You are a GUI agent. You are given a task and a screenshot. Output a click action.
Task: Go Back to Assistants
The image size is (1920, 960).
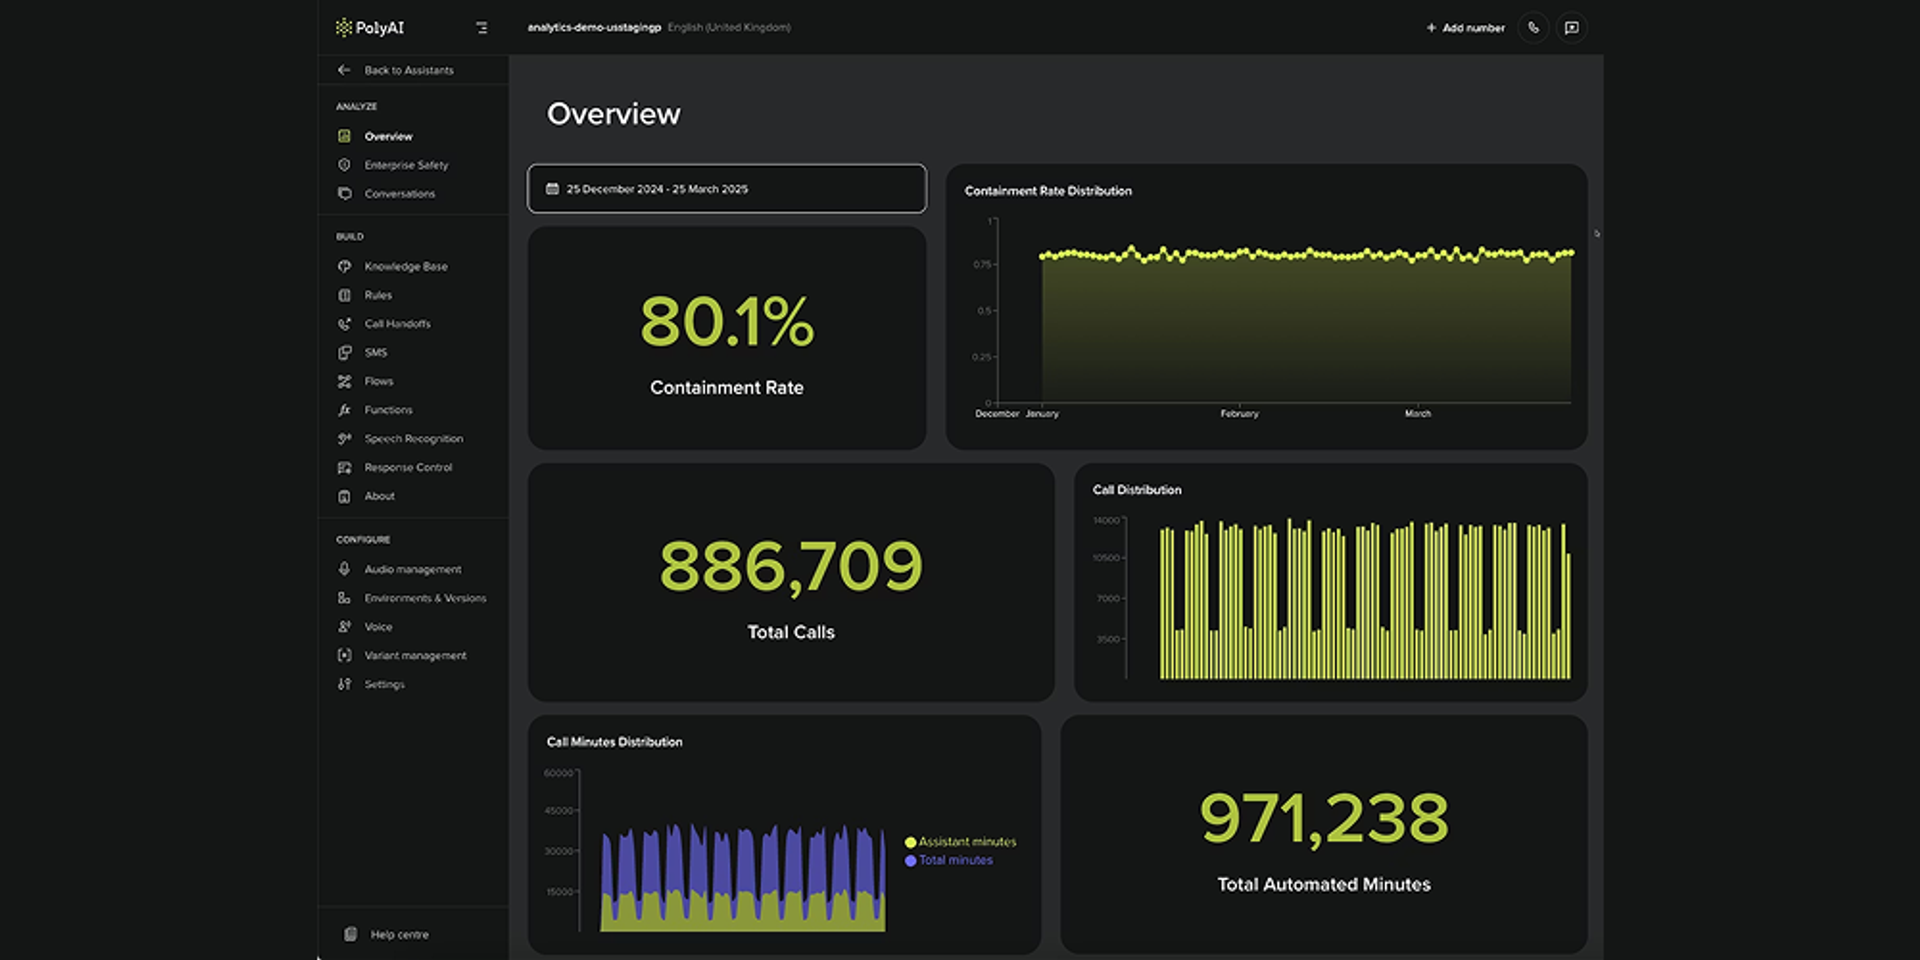click(x=409, y=70)
